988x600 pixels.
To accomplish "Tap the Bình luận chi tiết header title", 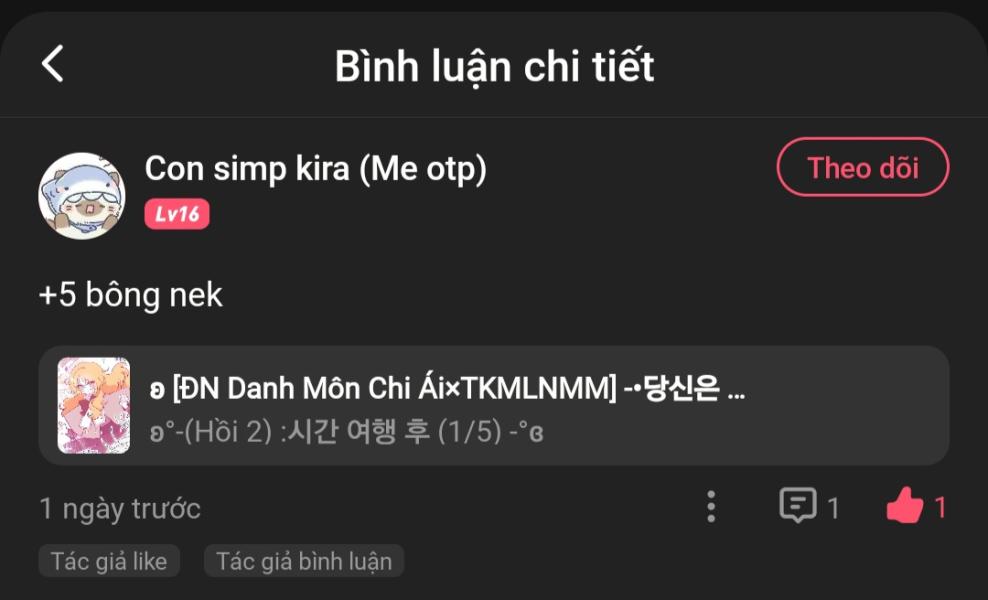I will (495, 66).
